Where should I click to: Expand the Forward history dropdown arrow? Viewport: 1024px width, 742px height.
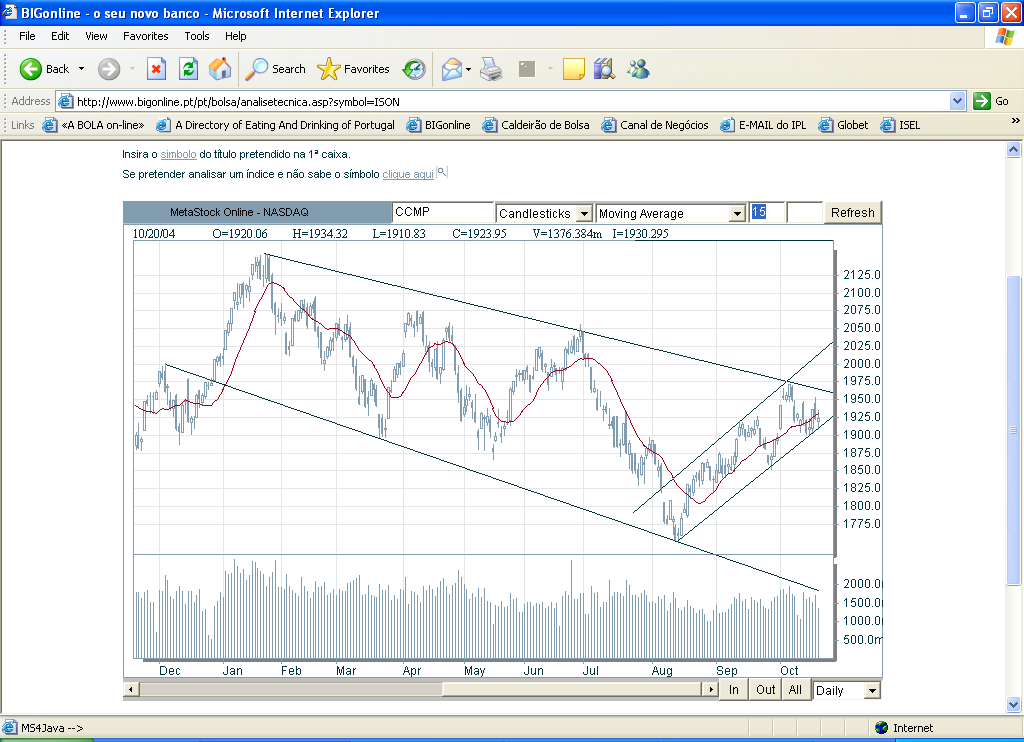pos(133,69)
